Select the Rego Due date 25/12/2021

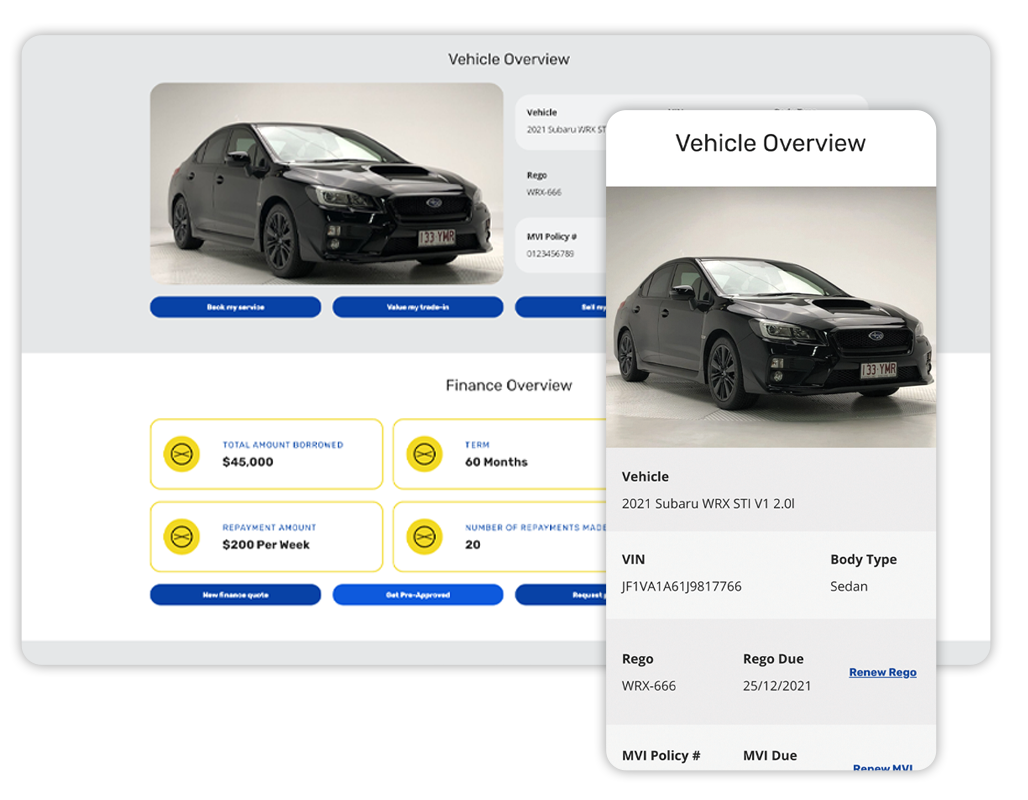(x=777, y=686)
